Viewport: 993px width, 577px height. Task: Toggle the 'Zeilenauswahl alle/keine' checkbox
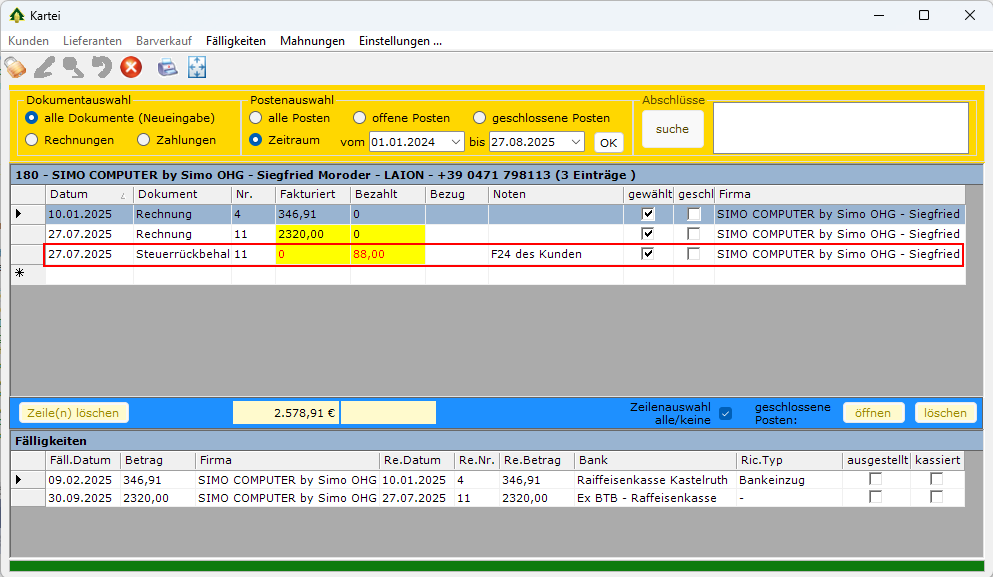(x=726, y=413)
